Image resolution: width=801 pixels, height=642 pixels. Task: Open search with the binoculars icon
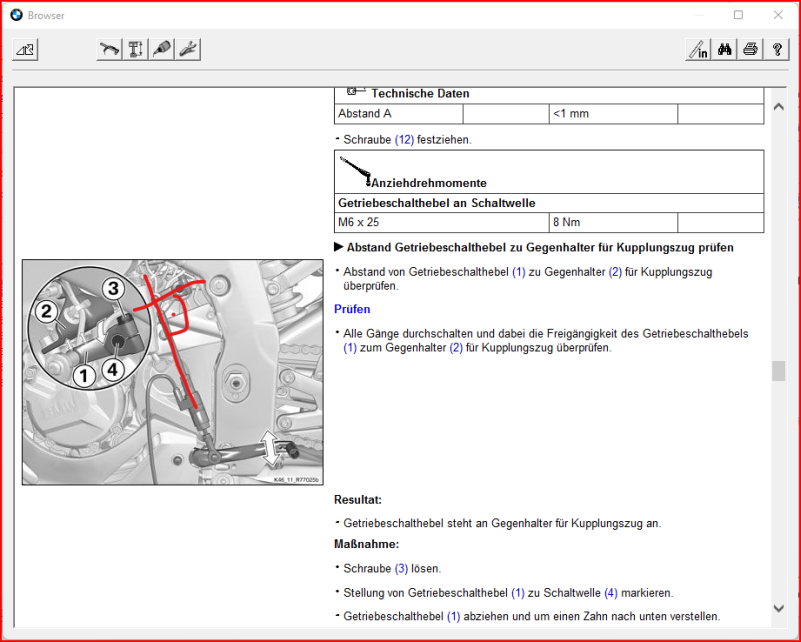(725, 49)
